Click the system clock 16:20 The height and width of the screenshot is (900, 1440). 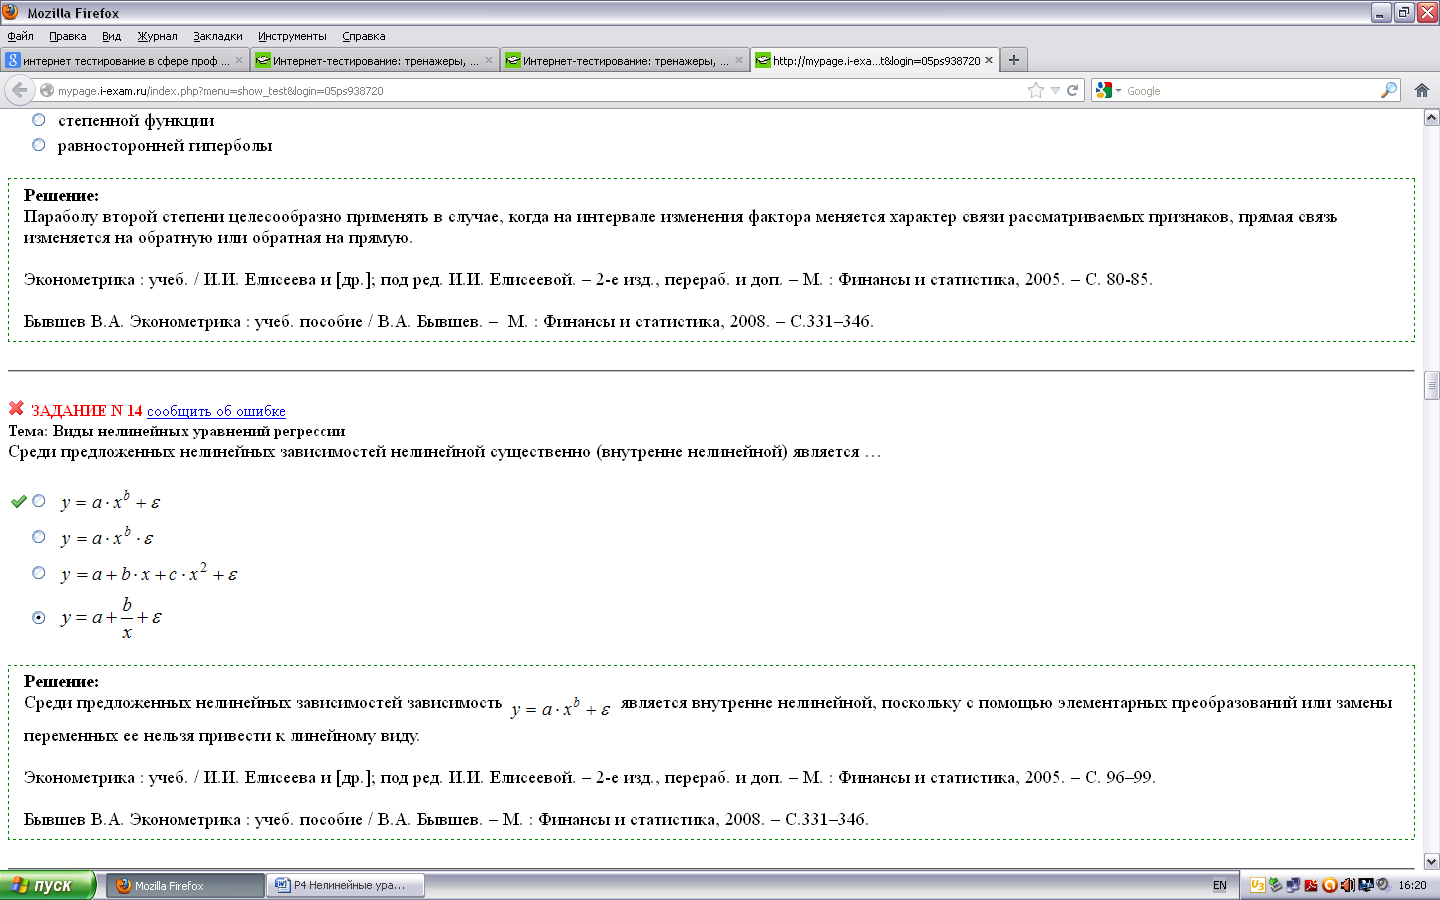point(1412,885)
